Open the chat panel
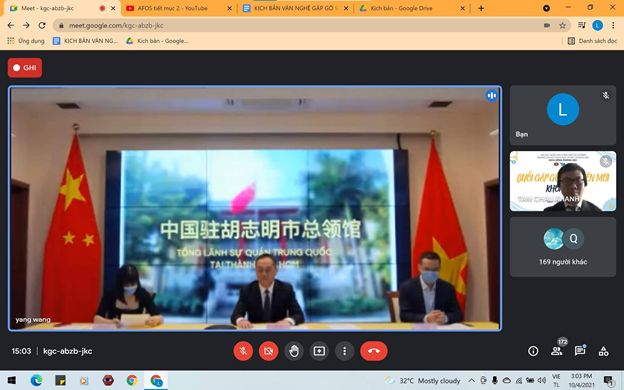Screen dimensions: 624x390 (580, 351)
